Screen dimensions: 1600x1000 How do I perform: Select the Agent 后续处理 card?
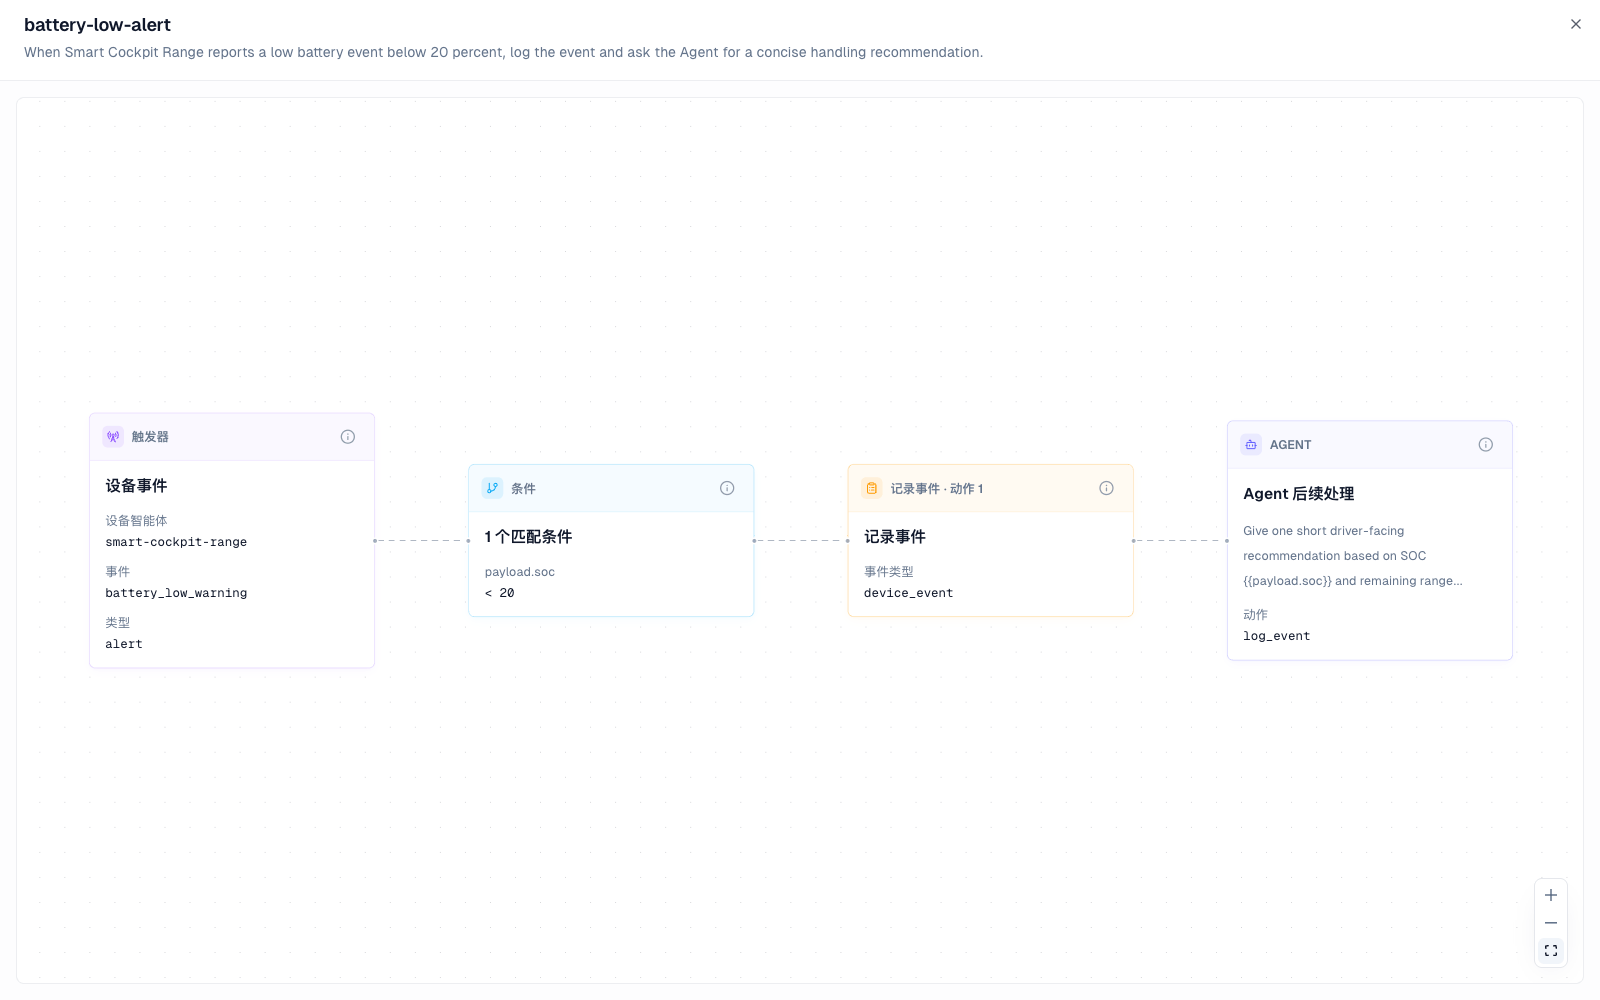(1370, 540)
